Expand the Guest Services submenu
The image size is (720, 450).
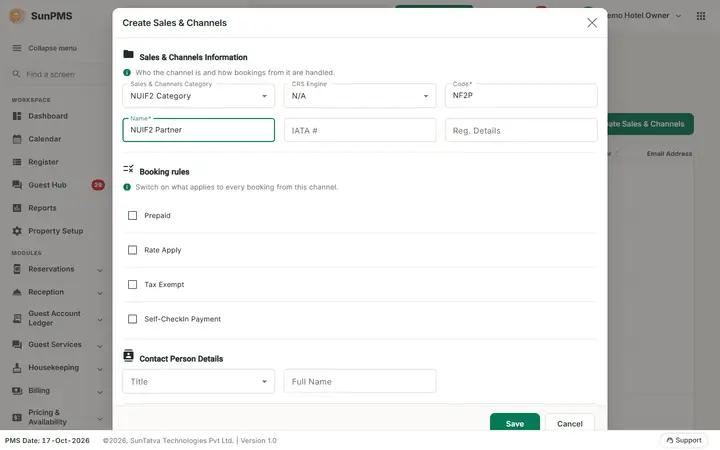100,346
